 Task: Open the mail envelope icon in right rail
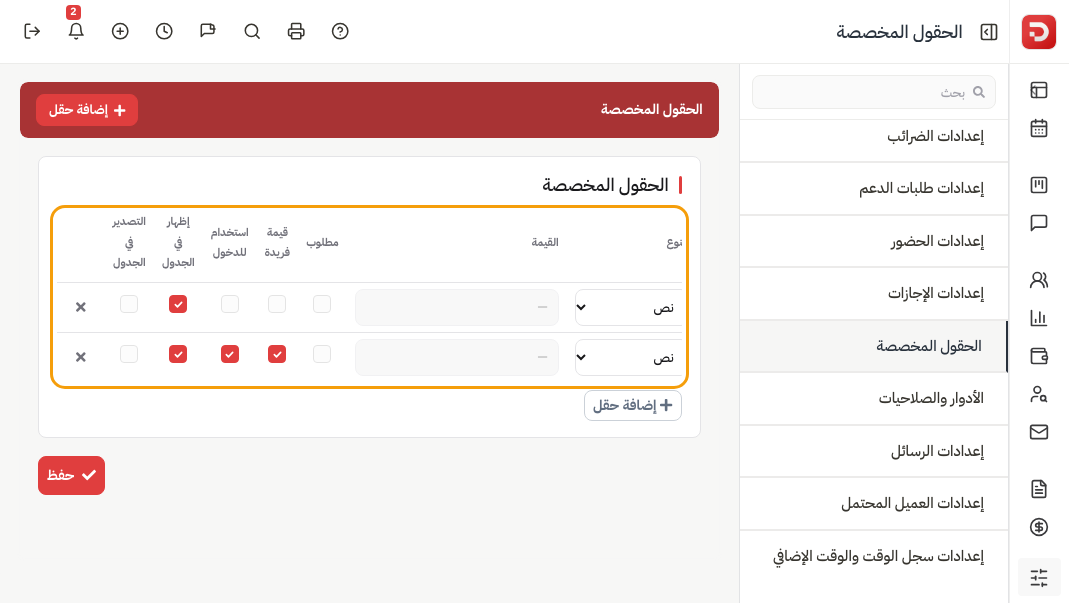[x=1038, y=432]
